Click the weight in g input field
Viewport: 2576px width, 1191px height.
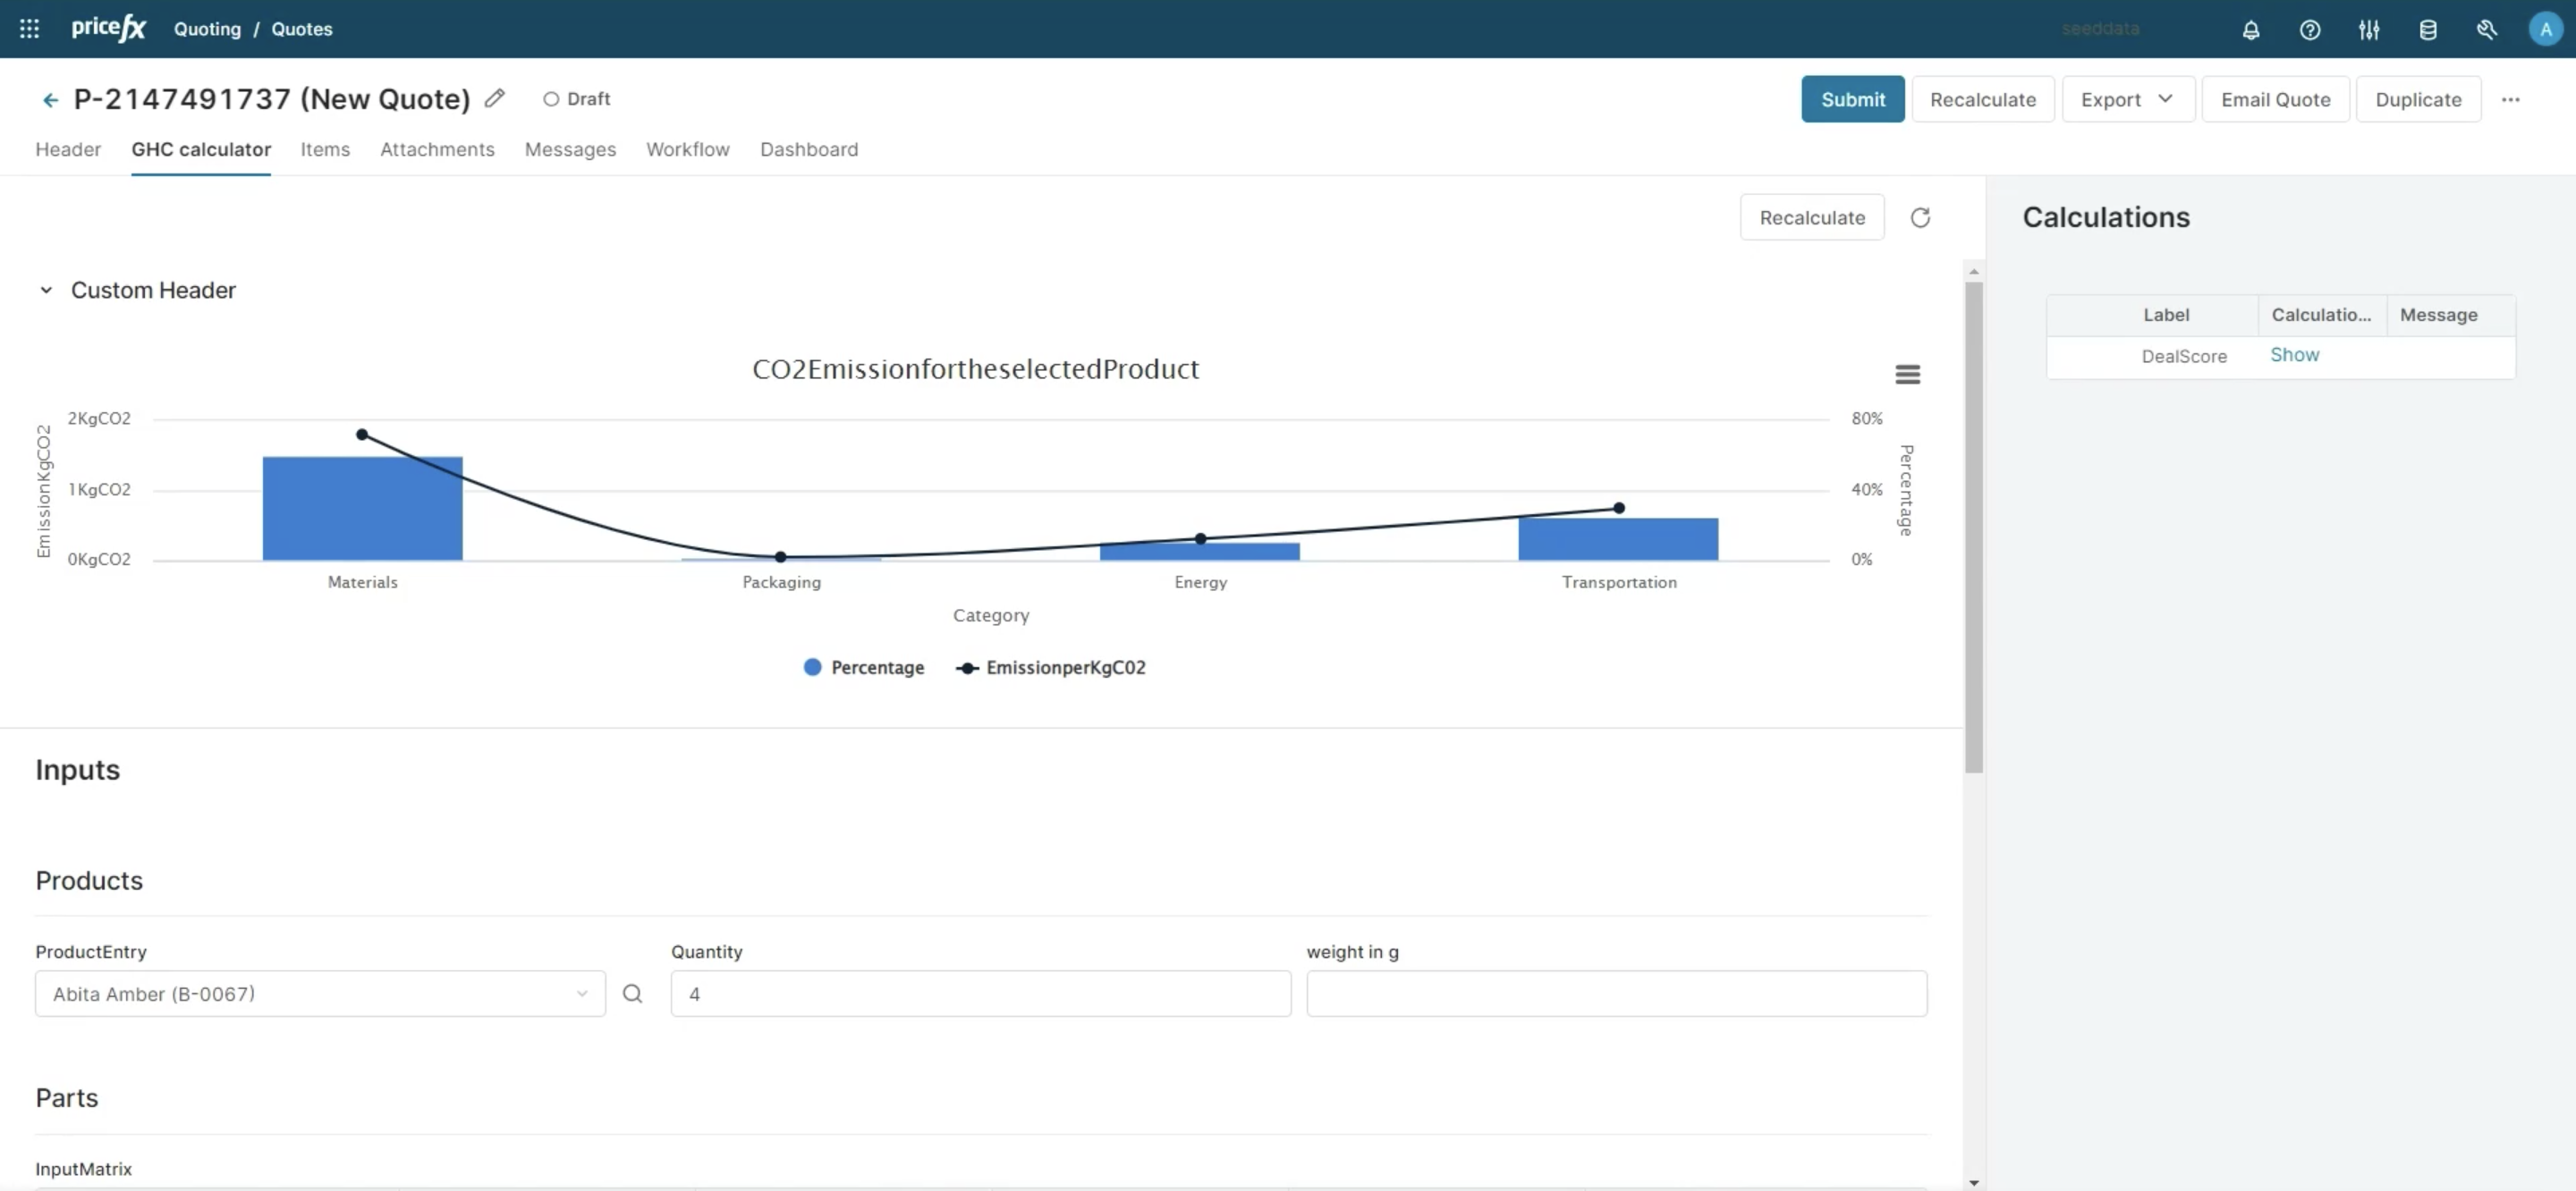1616,993
